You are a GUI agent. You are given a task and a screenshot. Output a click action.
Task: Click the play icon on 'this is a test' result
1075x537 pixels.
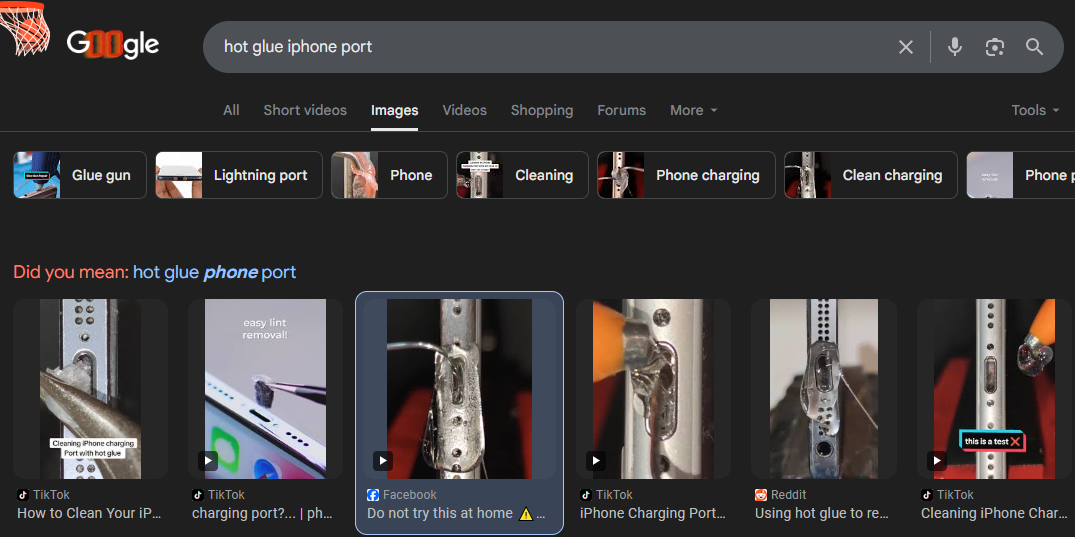pyautogui.click(x=937, y=460)
